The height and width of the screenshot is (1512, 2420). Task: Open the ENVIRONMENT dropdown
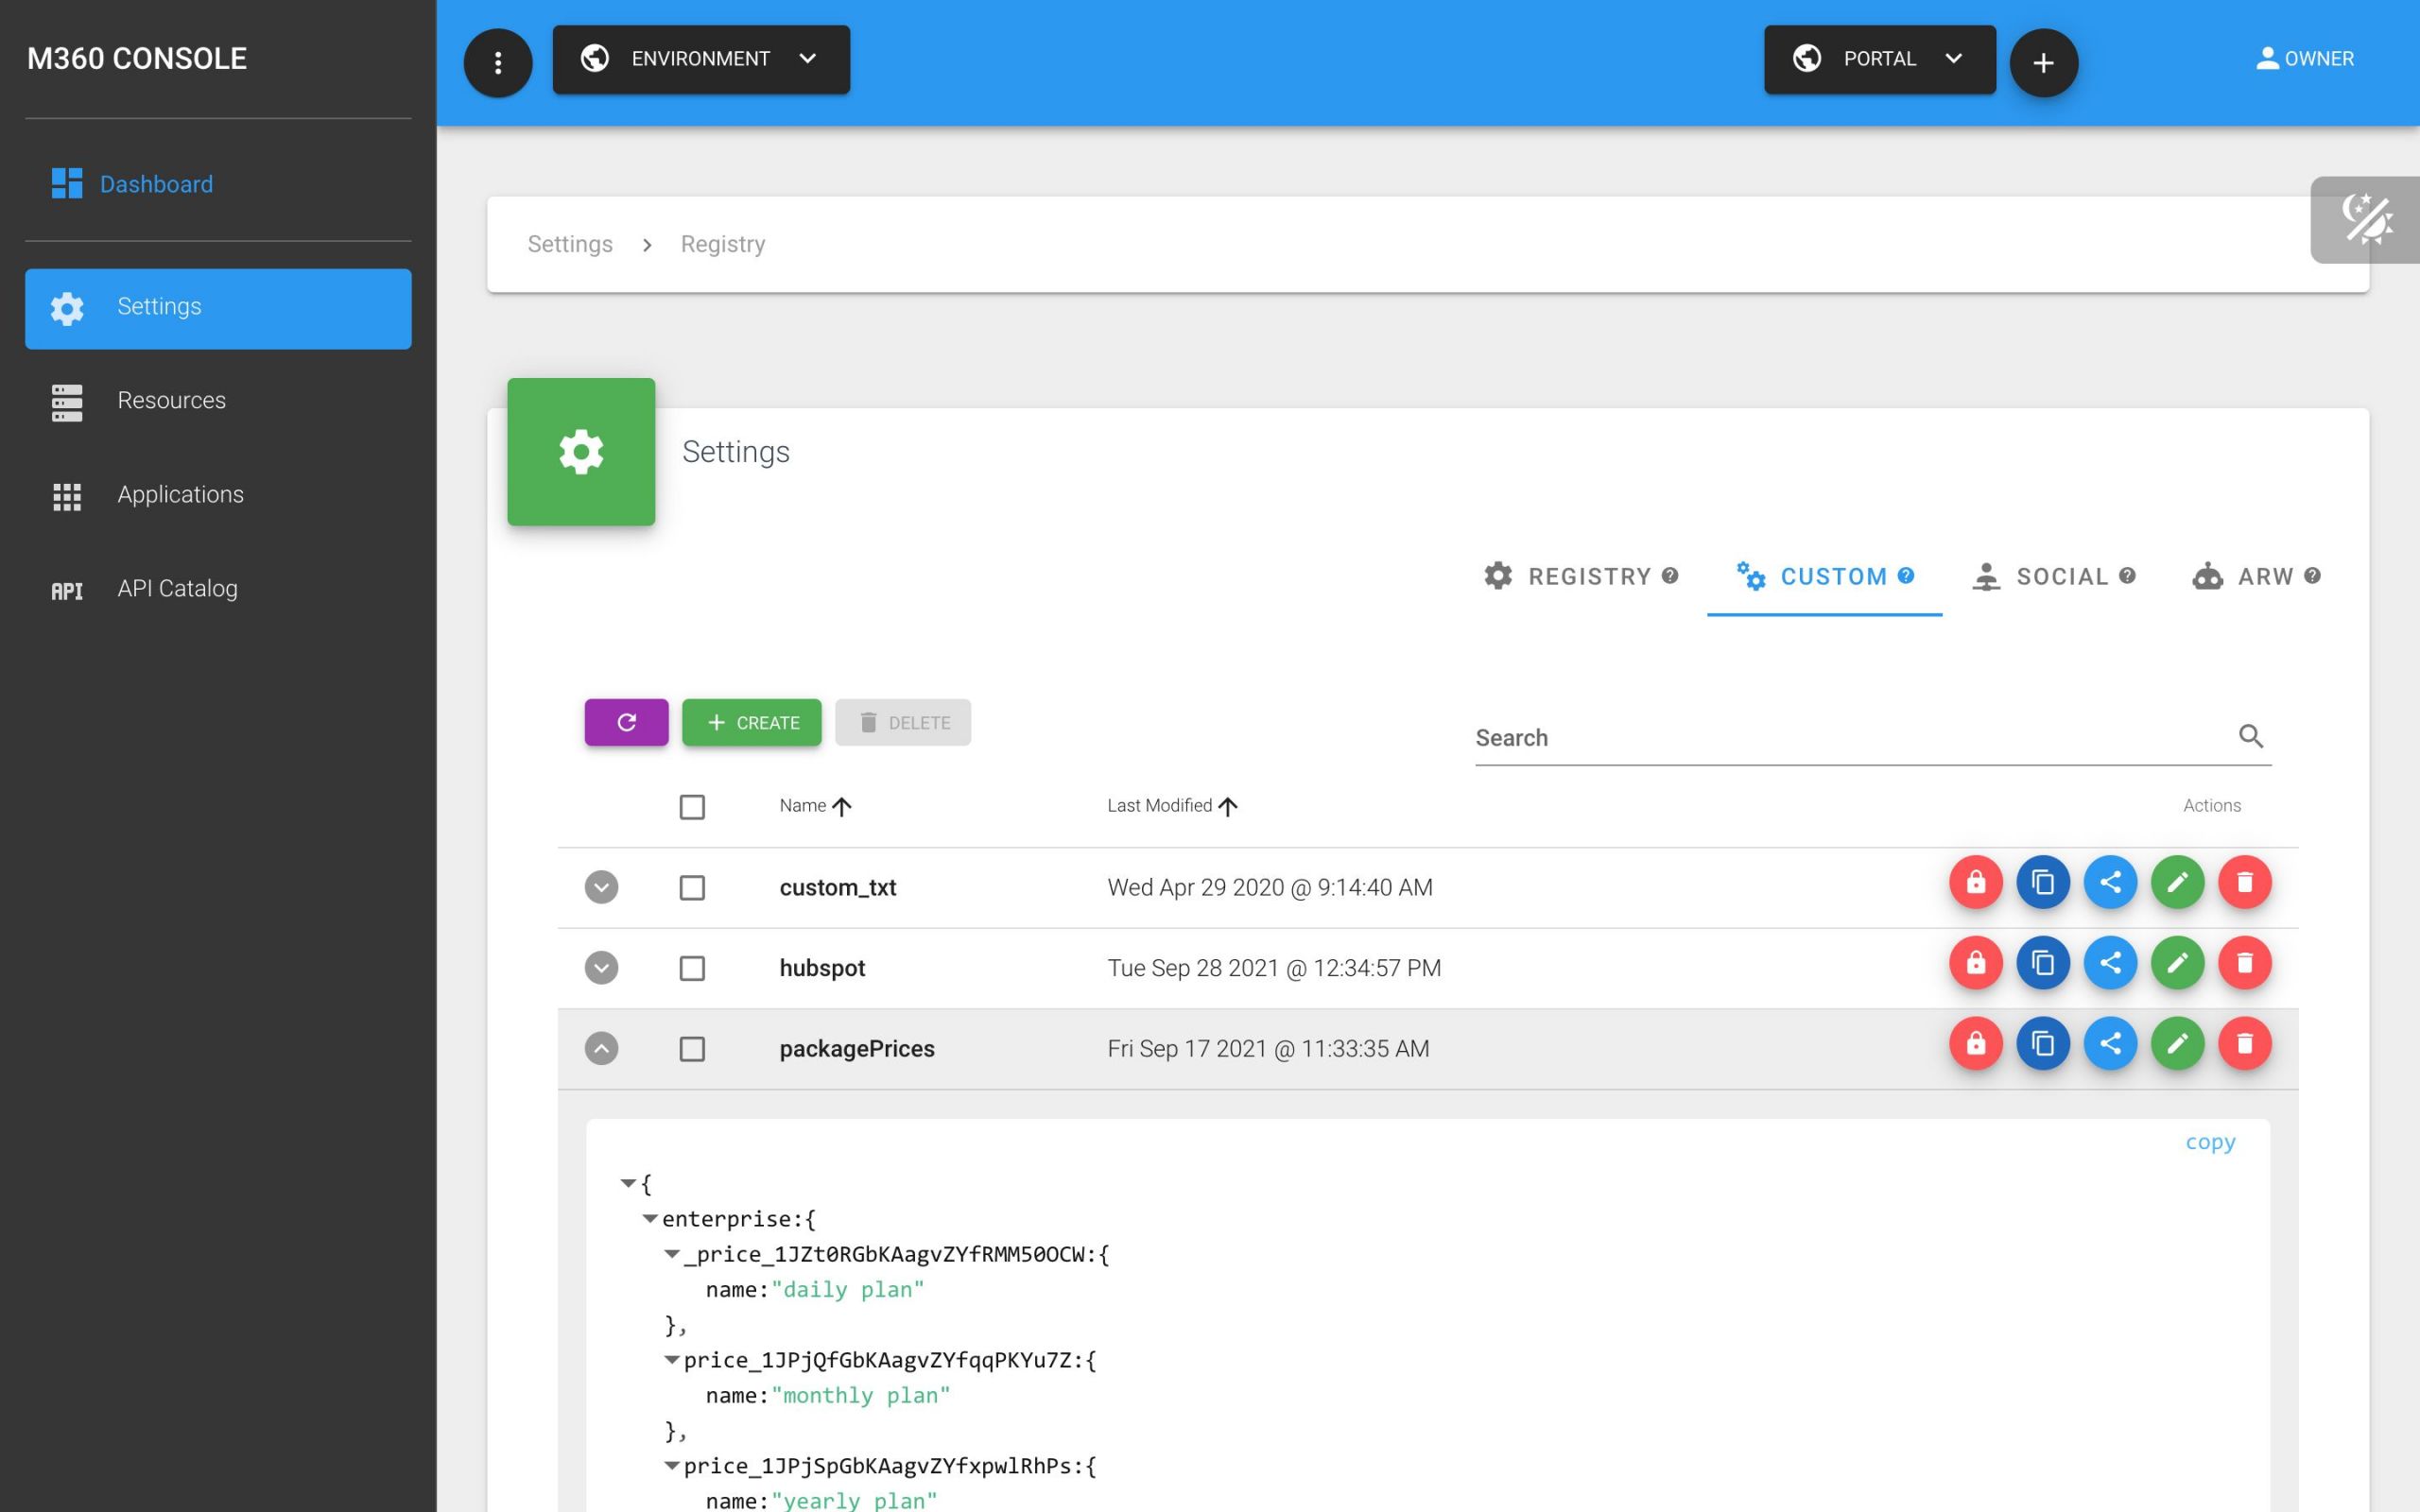(701, 59)
